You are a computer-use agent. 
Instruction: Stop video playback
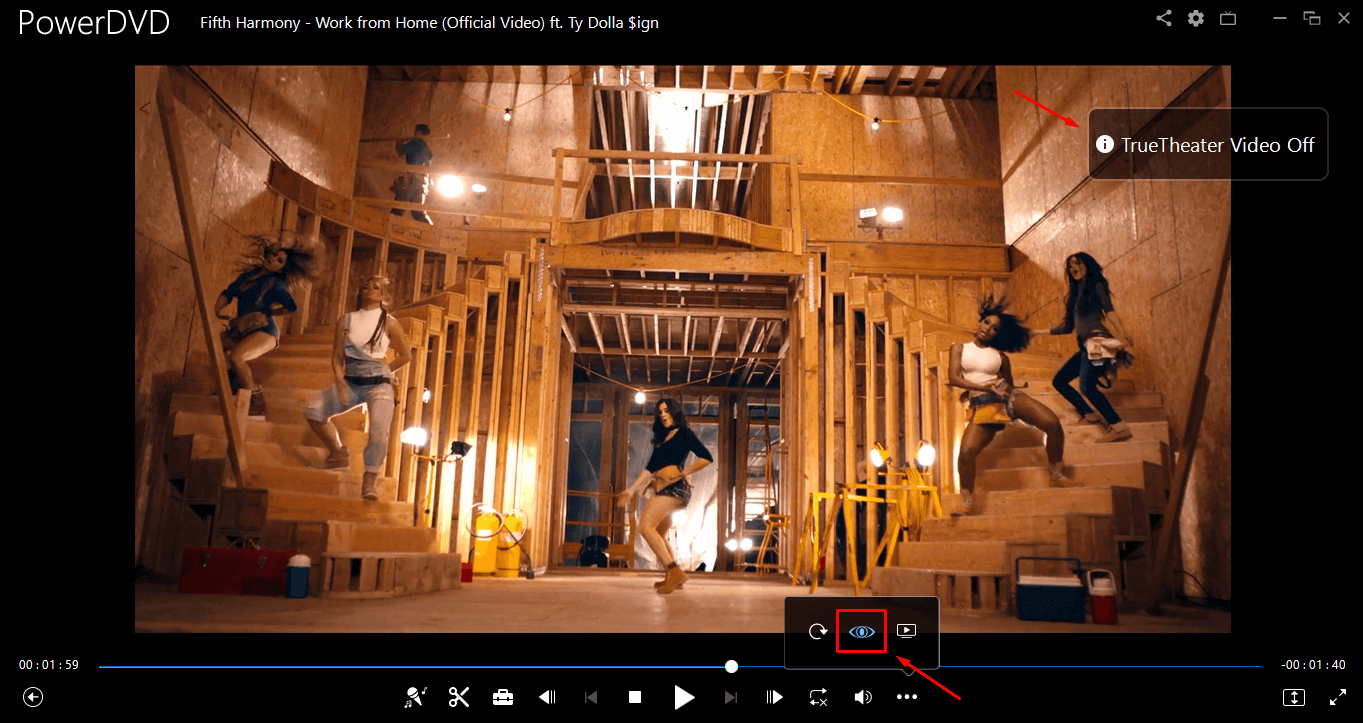[x=634, y=697]
